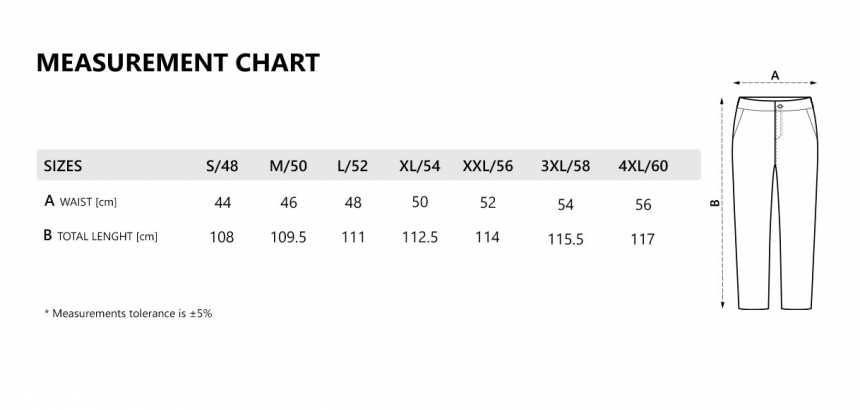
Task: Select the 4XL/60 size column header
Action: pos(643,166)
